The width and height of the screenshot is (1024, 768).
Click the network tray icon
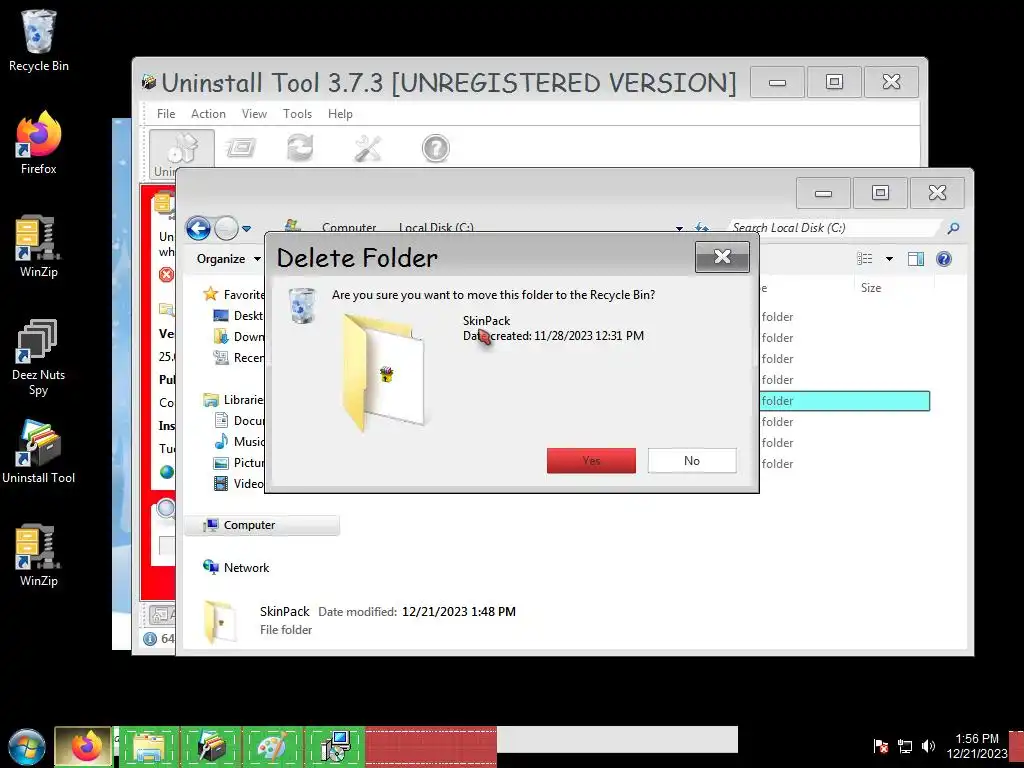pyautogui.click(x=904, y=746)
